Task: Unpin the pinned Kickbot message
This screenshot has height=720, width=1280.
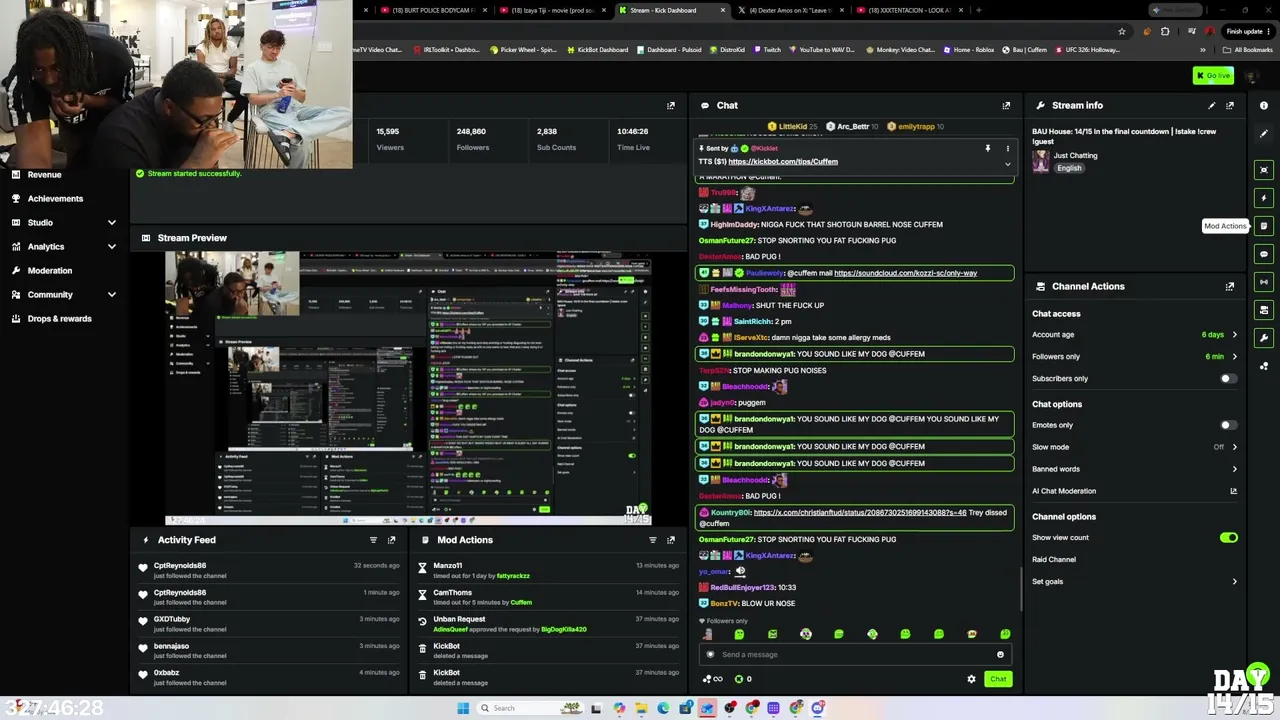Action: (988, 148)
